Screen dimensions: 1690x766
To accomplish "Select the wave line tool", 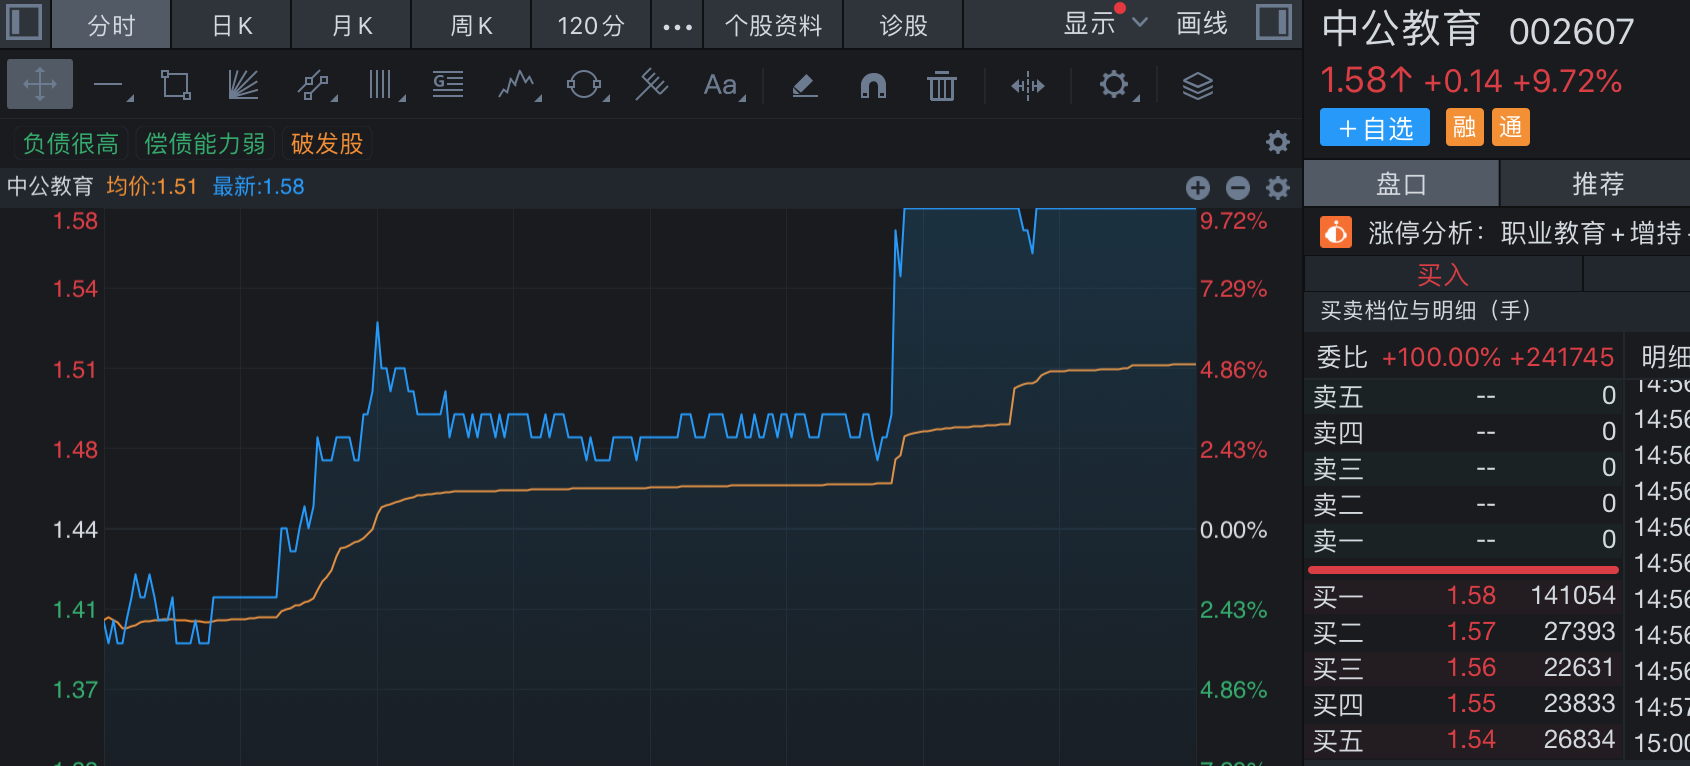I will [515, 85].
